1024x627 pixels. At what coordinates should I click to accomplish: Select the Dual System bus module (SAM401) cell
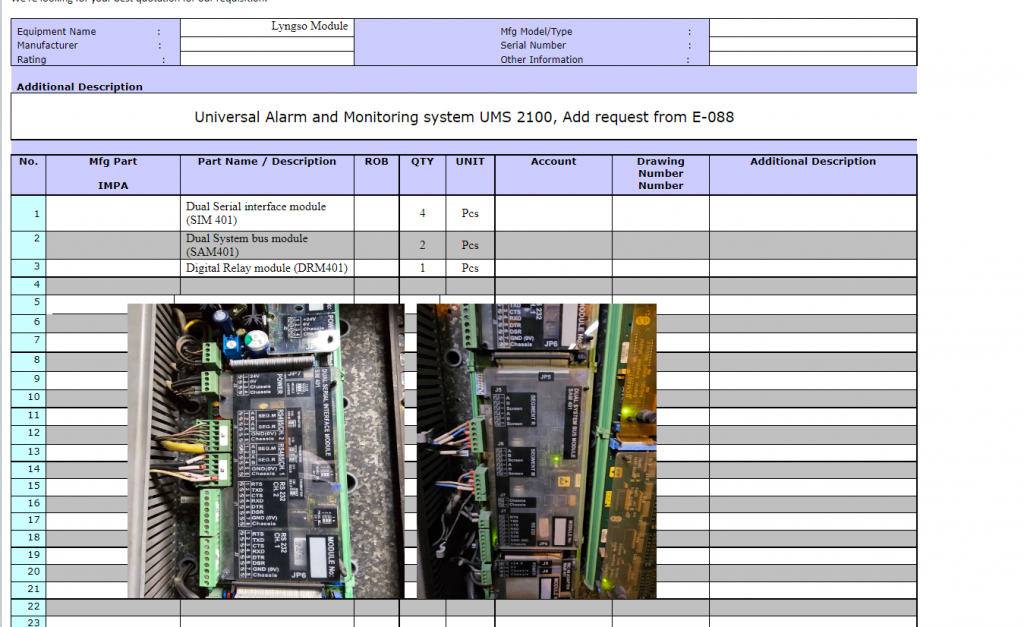coord(267,245)
